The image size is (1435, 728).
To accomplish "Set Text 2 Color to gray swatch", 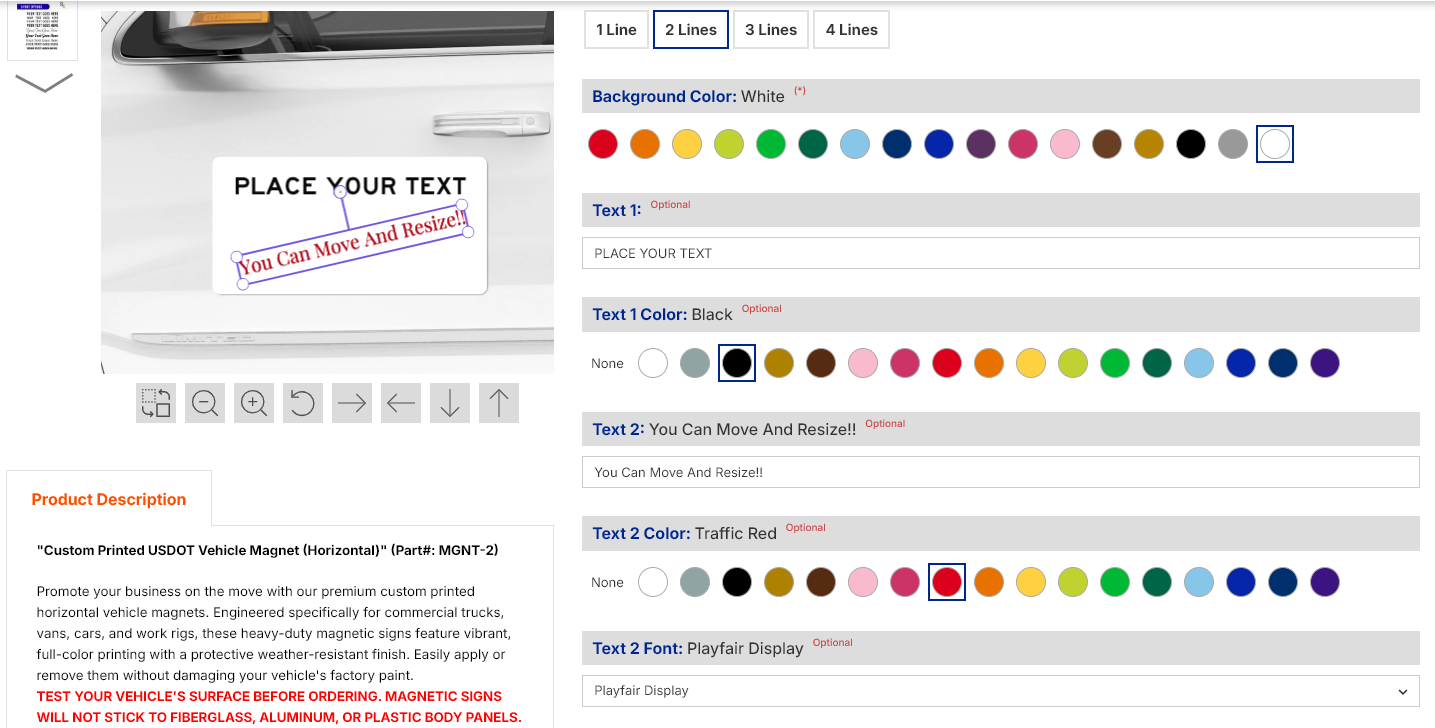I will 695,582.
